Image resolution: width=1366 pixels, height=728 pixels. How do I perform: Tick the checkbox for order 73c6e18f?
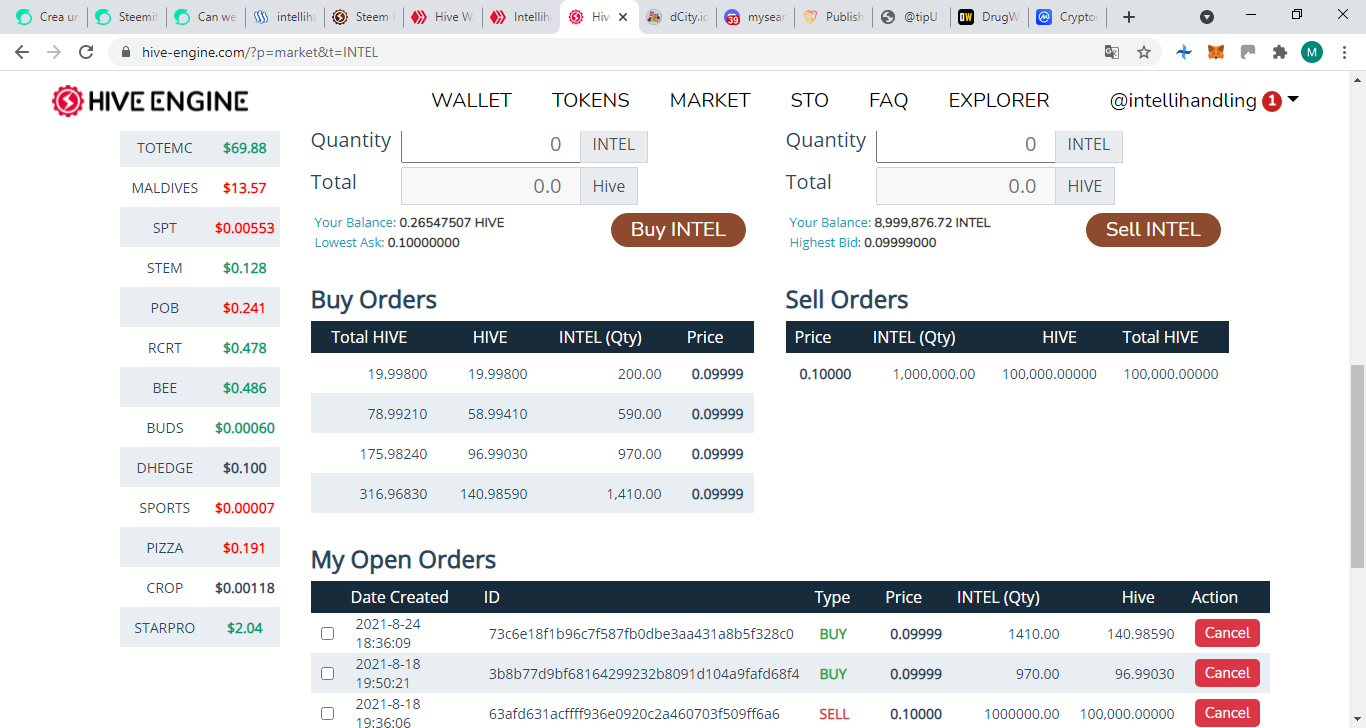[x=327, y=633]
